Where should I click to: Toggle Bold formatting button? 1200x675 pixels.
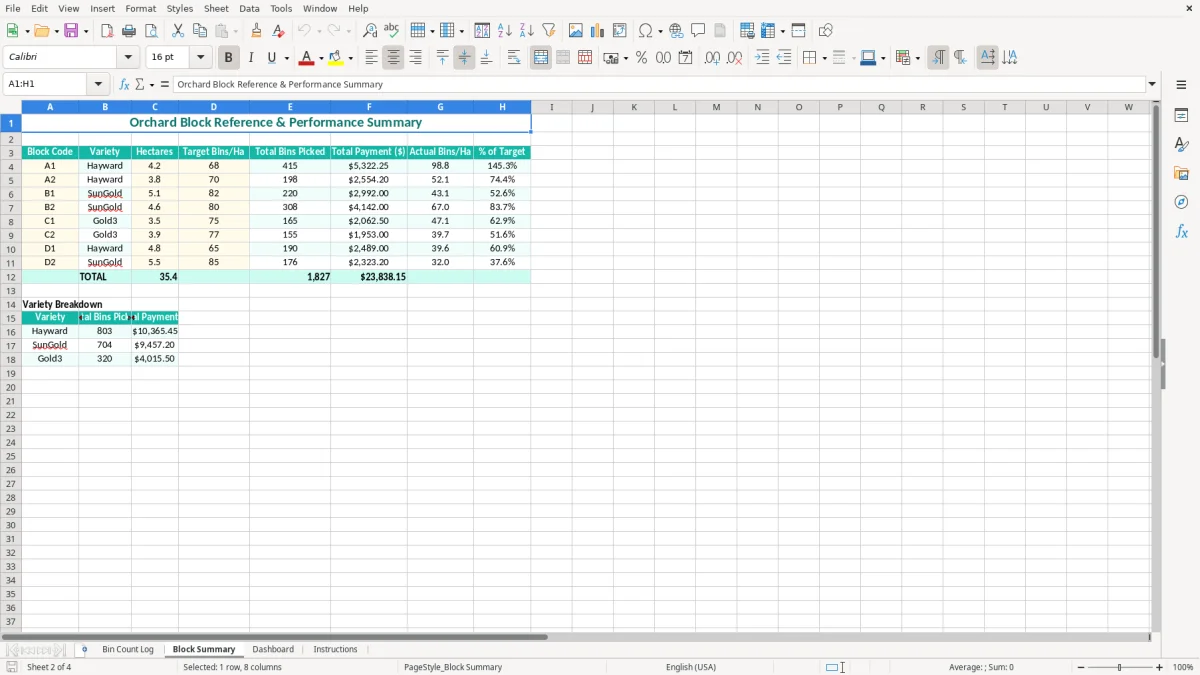pos(229,58)
